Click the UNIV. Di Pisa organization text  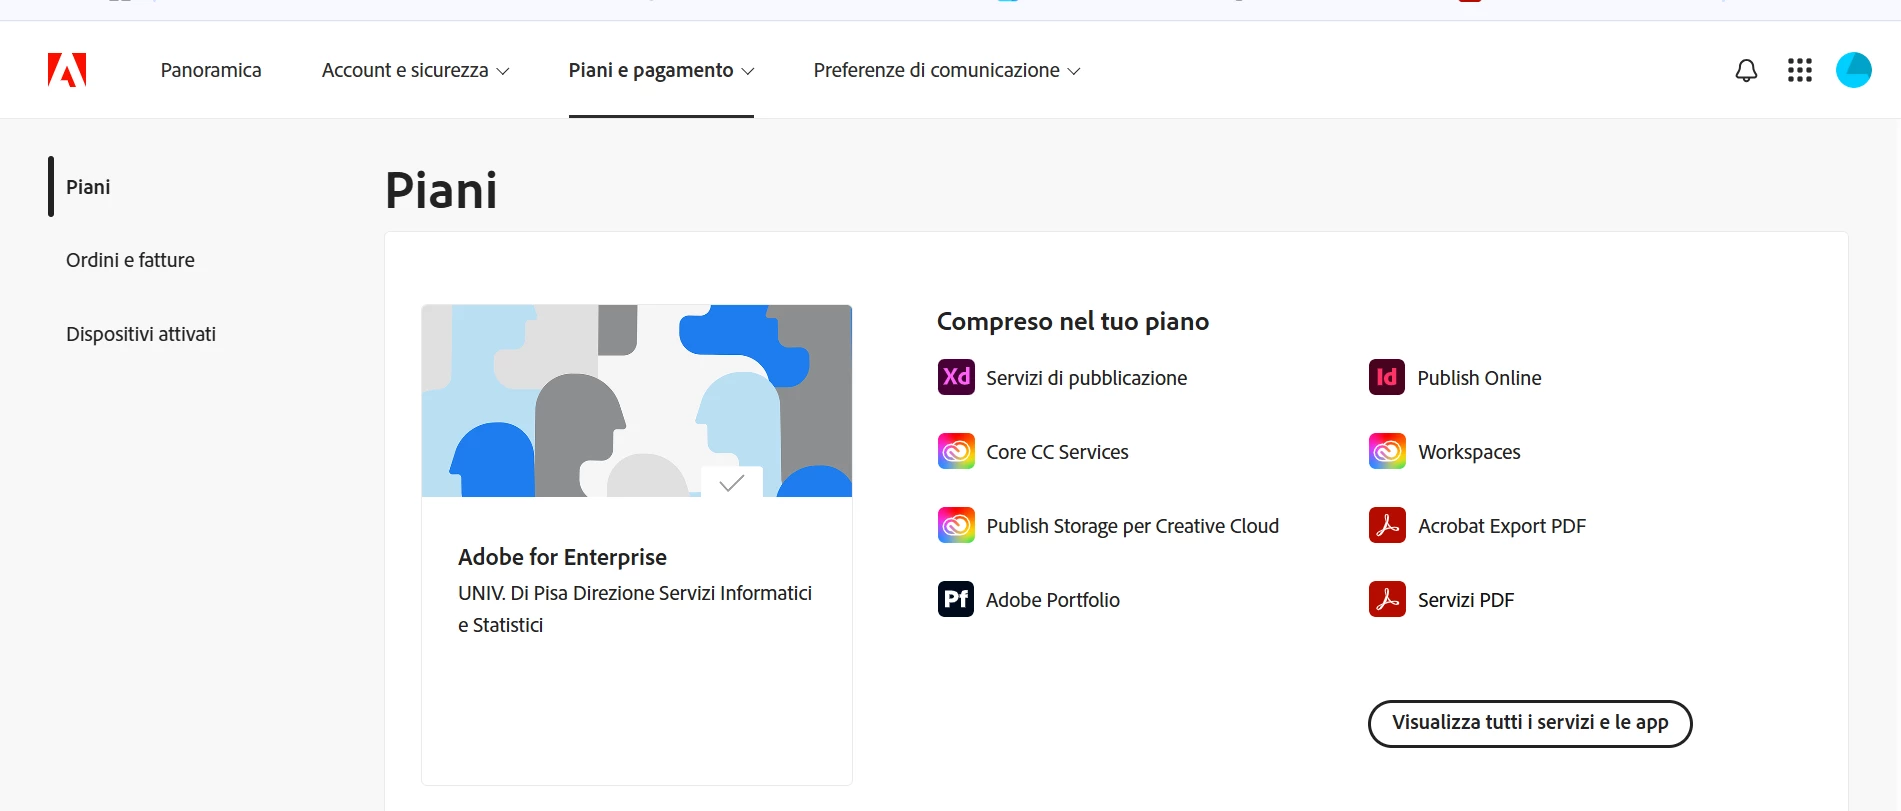coord(635,609)
